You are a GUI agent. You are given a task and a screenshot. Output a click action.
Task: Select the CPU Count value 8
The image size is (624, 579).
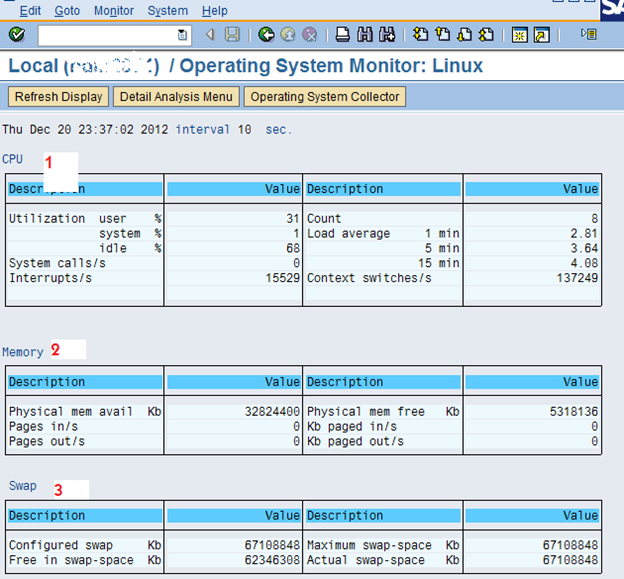(x=594, y=218)
